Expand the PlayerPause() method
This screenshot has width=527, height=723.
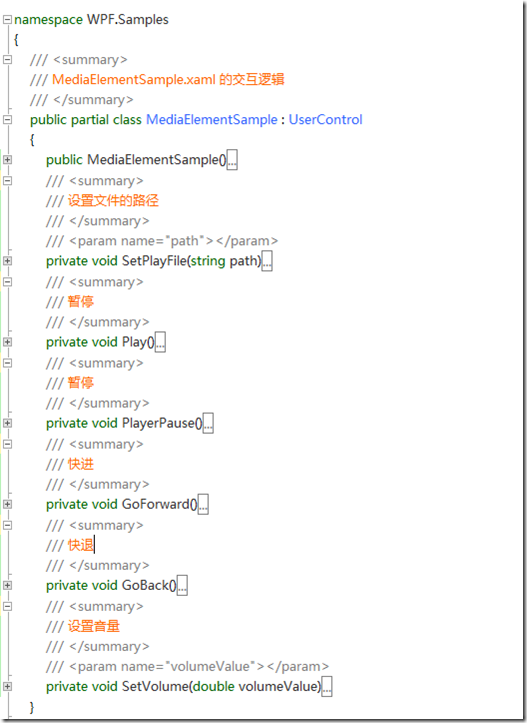point(7,423)
